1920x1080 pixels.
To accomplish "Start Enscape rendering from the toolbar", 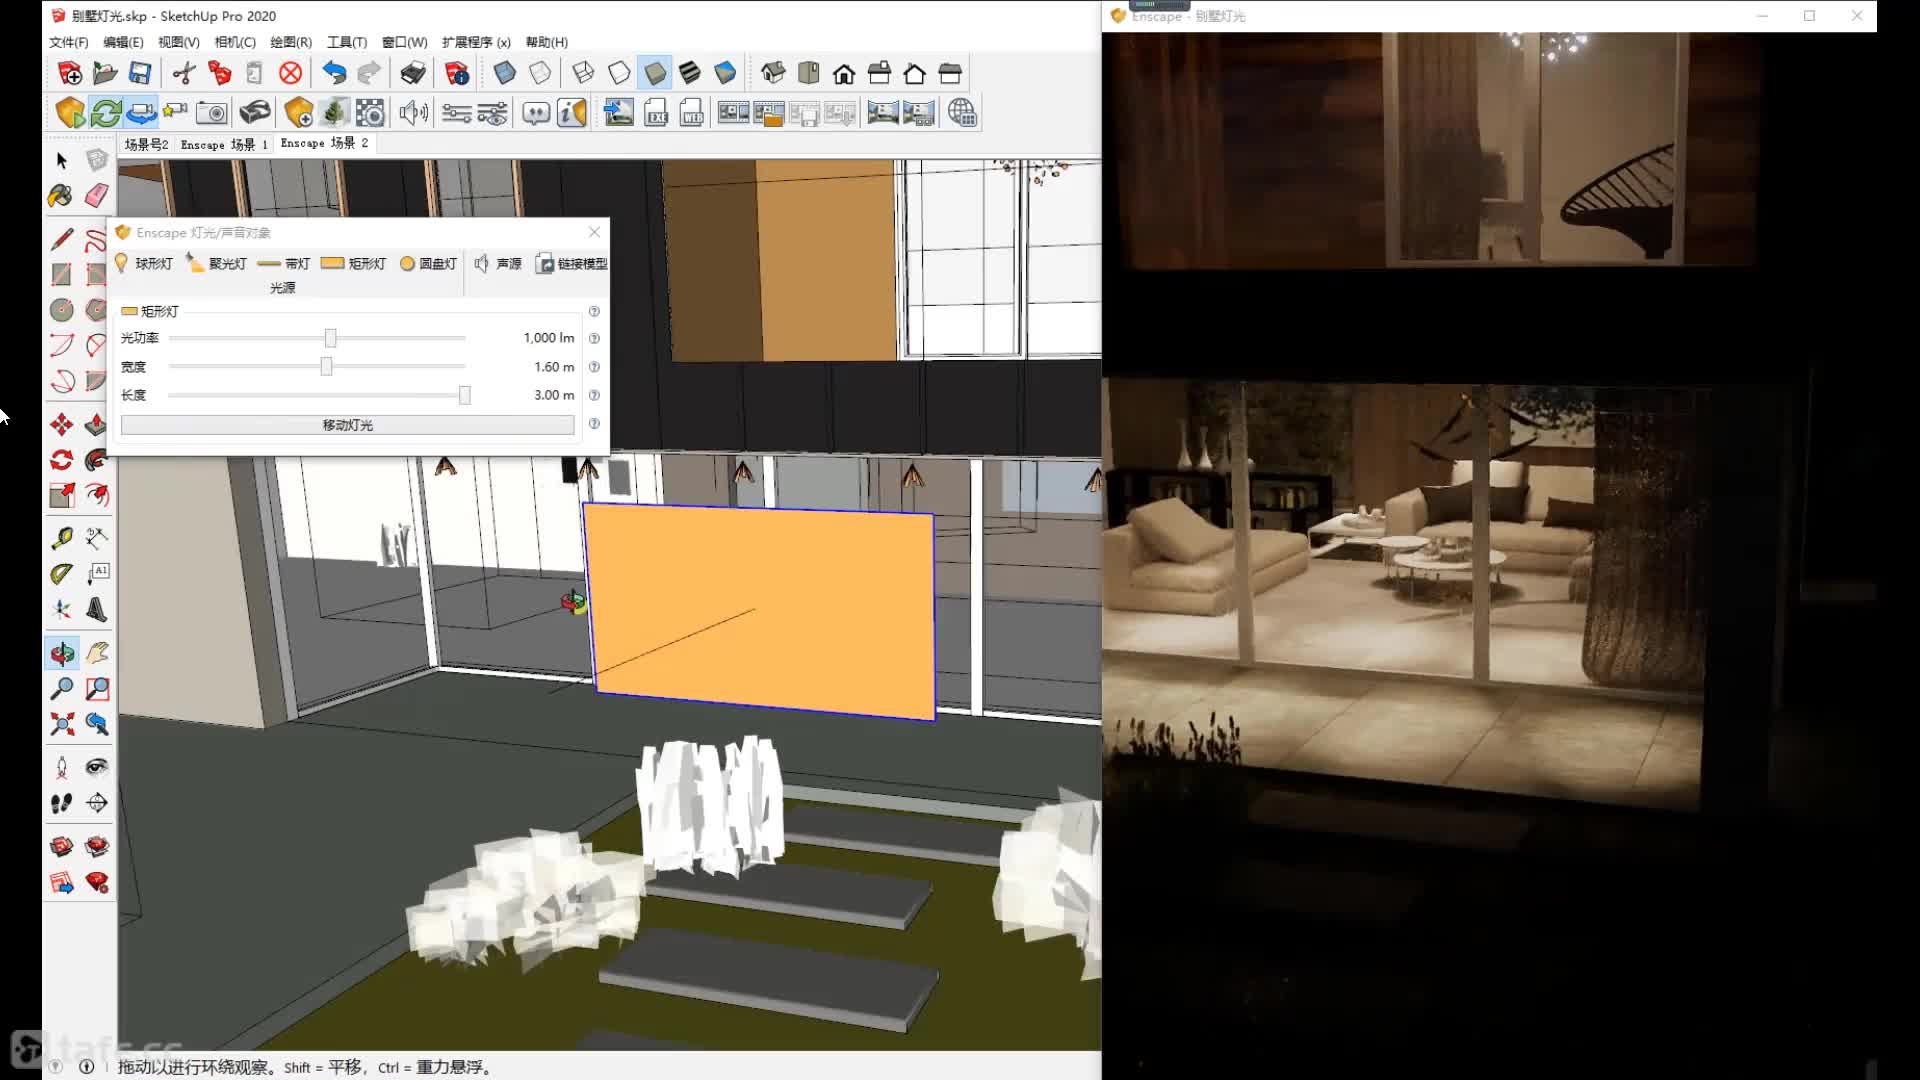I will [x=70, y=113].
